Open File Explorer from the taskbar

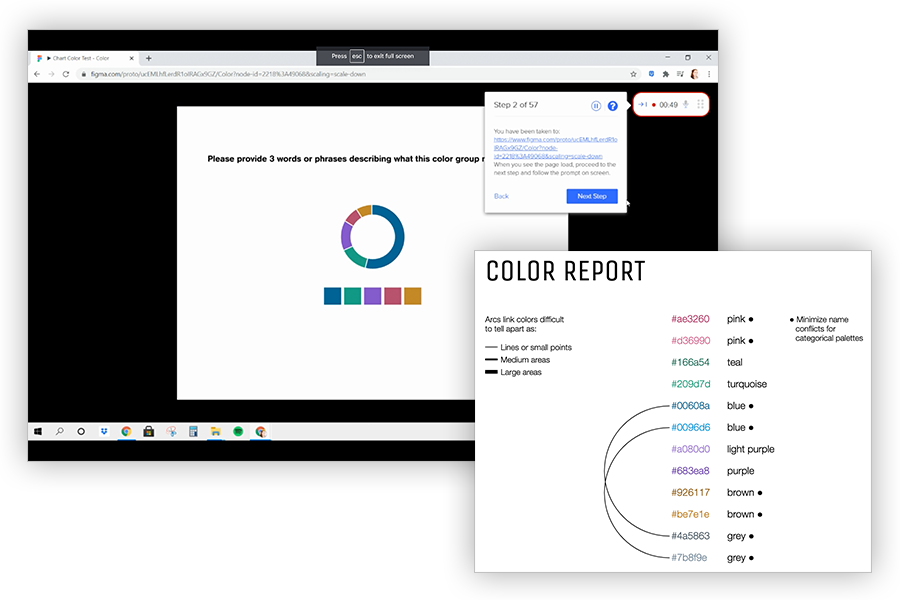pyautogui.click(x=216, y=431)
